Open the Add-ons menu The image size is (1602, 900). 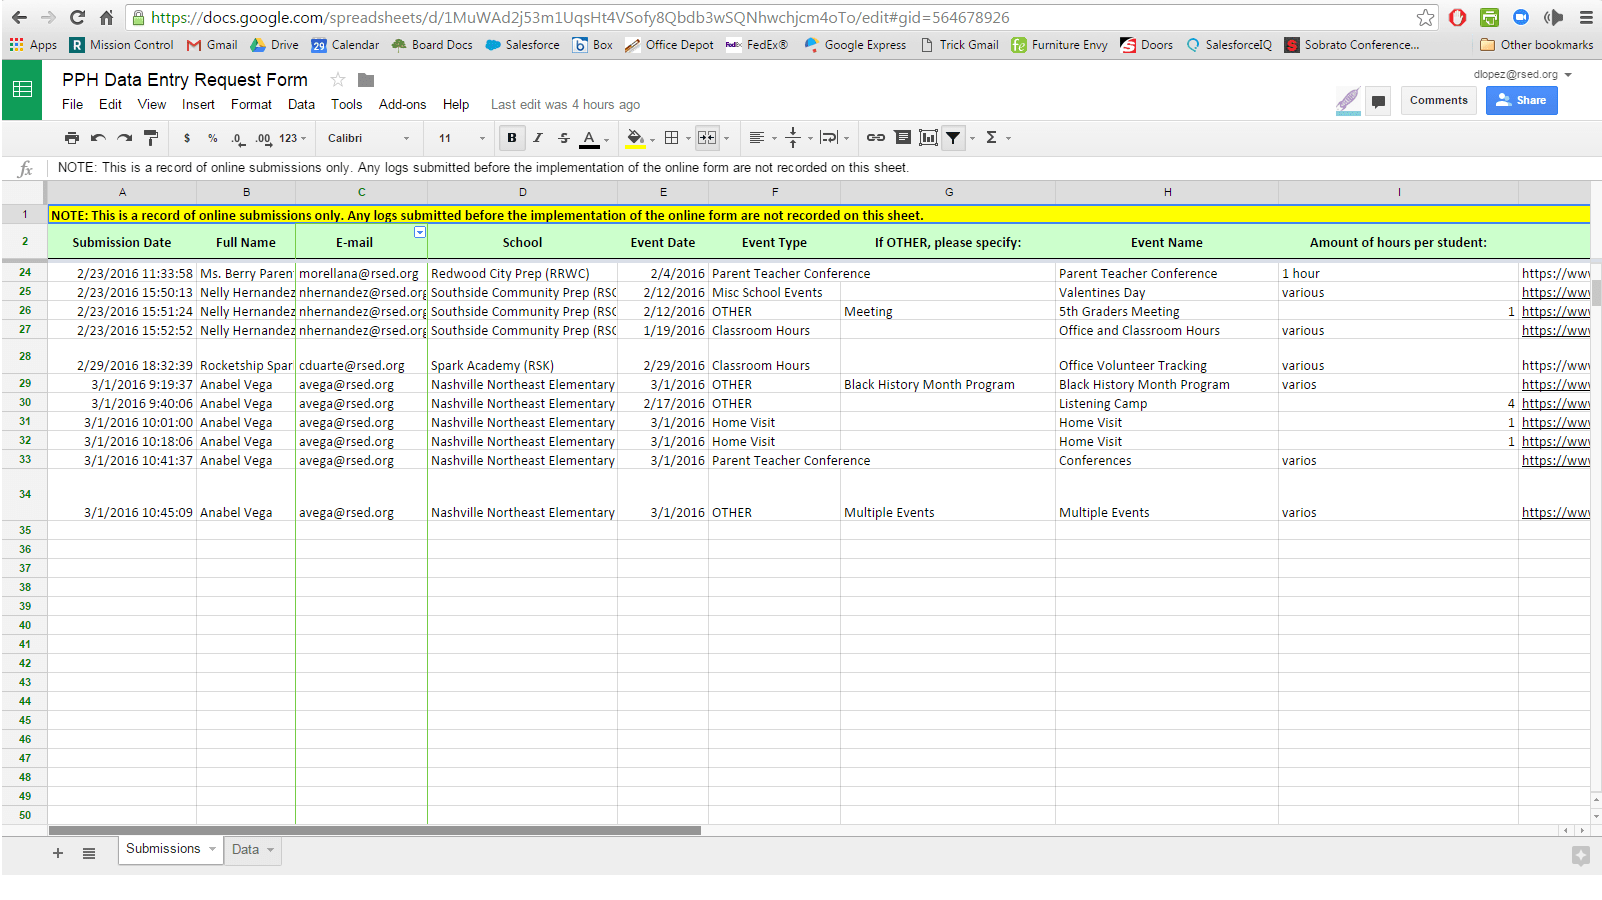402,104
